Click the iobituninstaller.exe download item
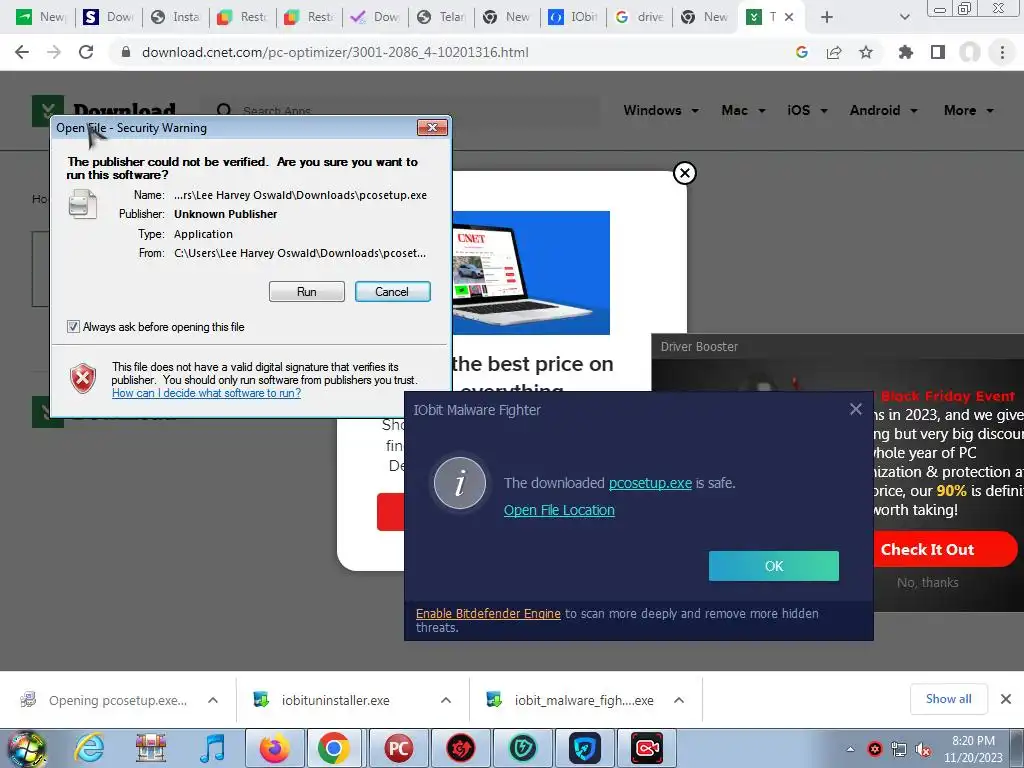 tap(336, 700)
